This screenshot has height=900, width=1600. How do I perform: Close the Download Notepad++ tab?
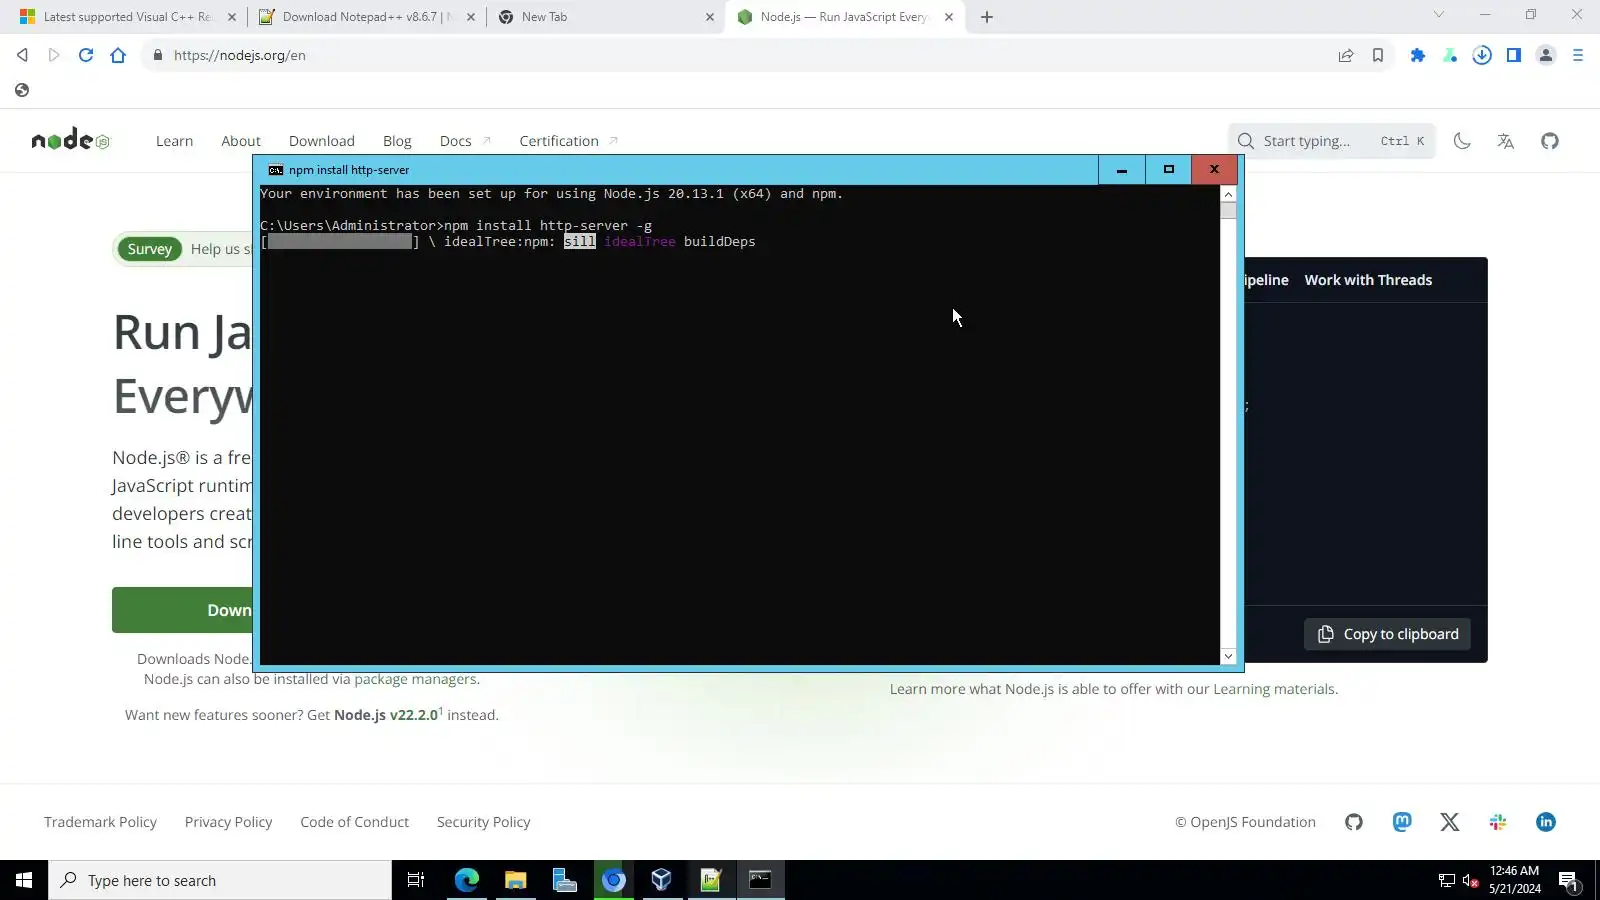tap(471, 17)
